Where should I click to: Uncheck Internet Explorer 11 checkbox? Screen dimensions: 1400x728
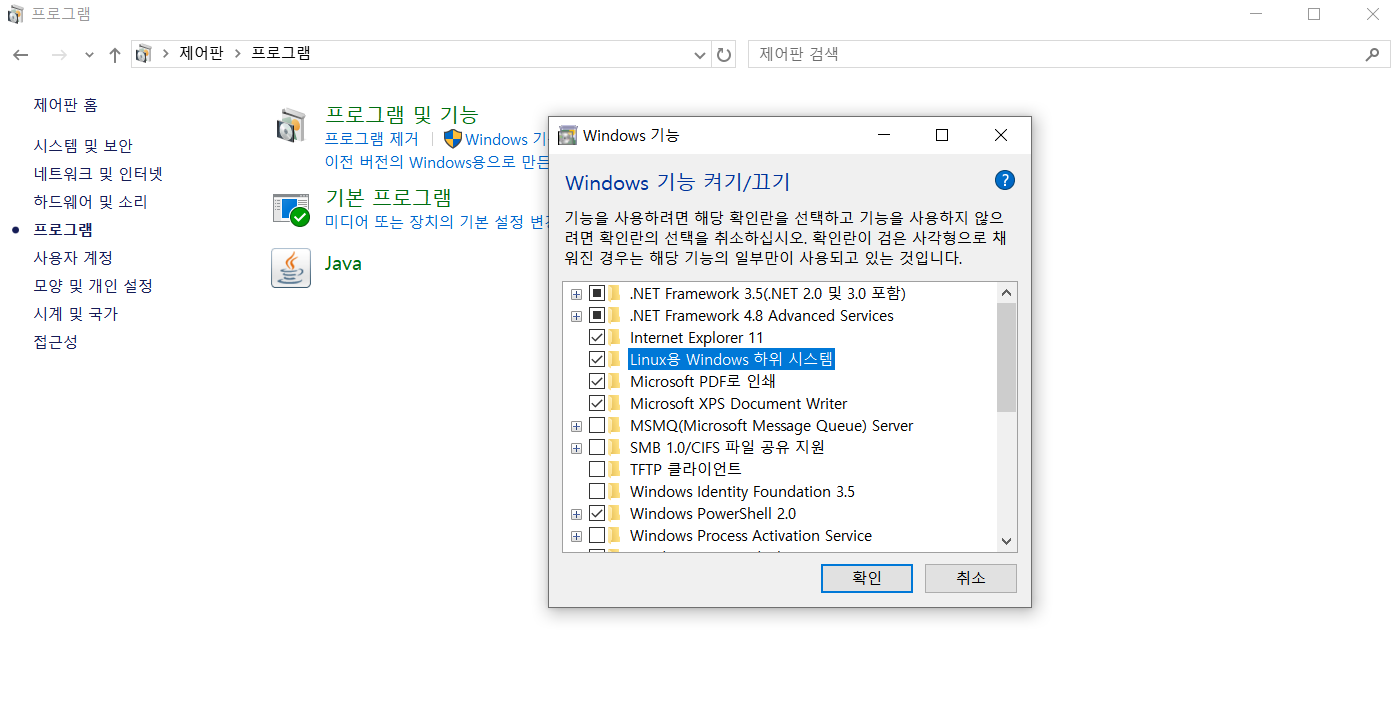(597, 337)
